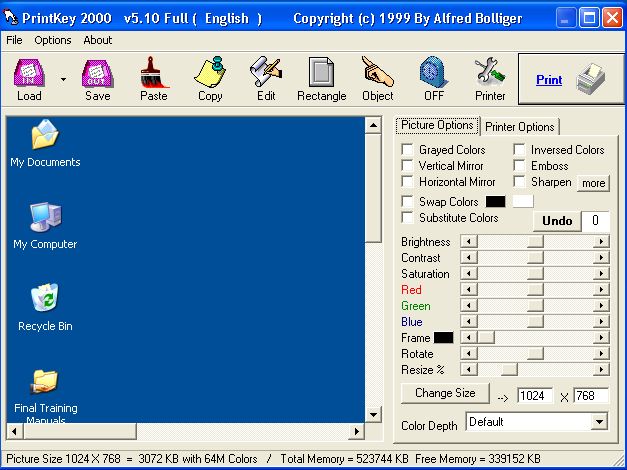Open the Edit tool icon
This screenshot has width=627, height=470.
pyautogui.click(x=266, y=72)
